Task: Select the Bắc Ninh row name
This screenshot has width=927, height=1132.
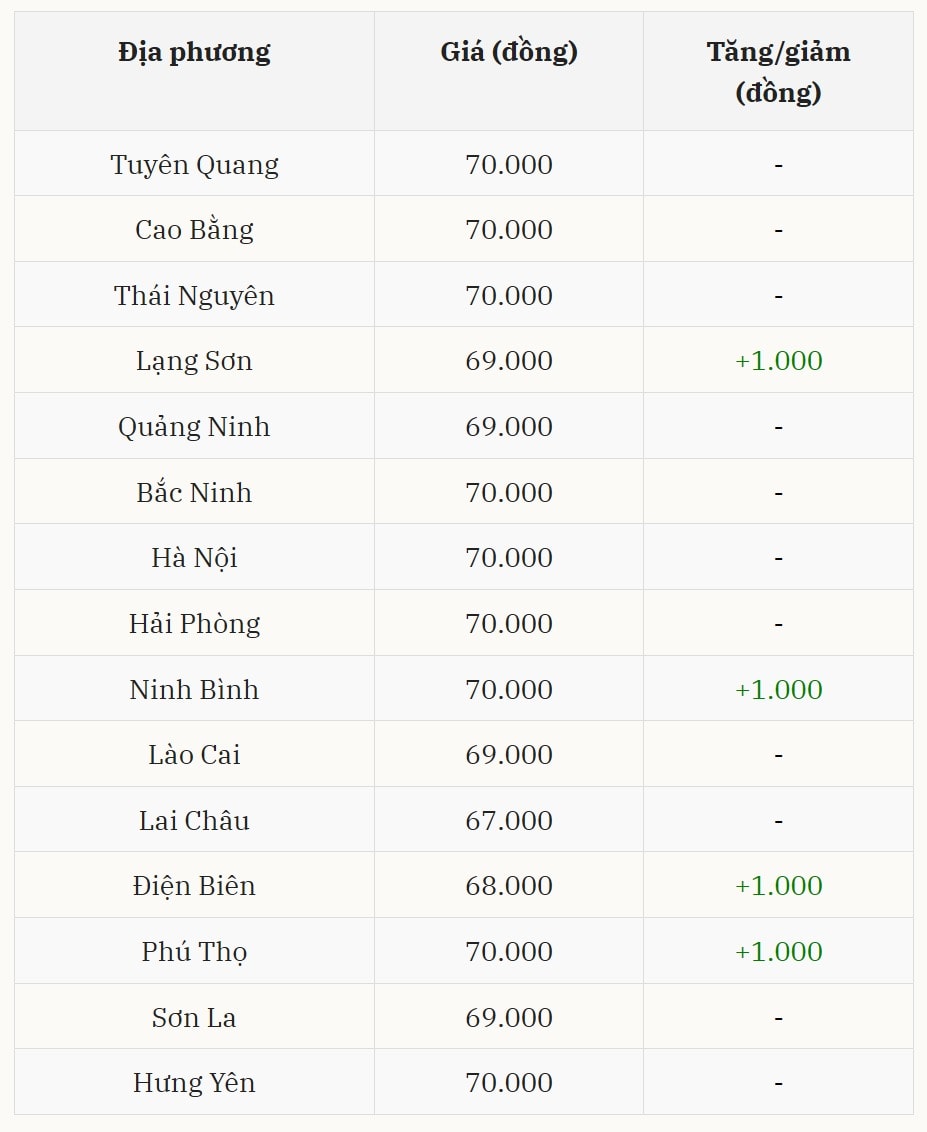Action: point(194,493)
